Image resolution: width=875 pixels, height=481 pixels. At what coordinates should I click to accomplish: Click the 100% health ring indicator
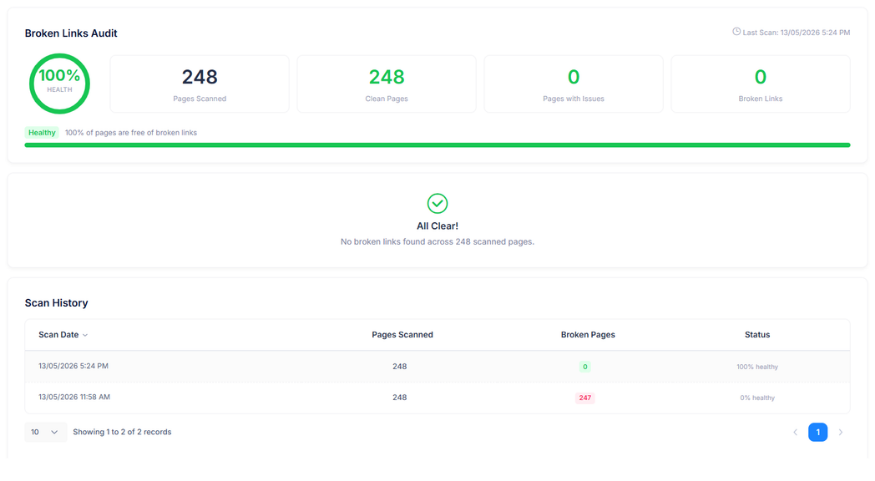pyautogui.click(x=59, y=84)
